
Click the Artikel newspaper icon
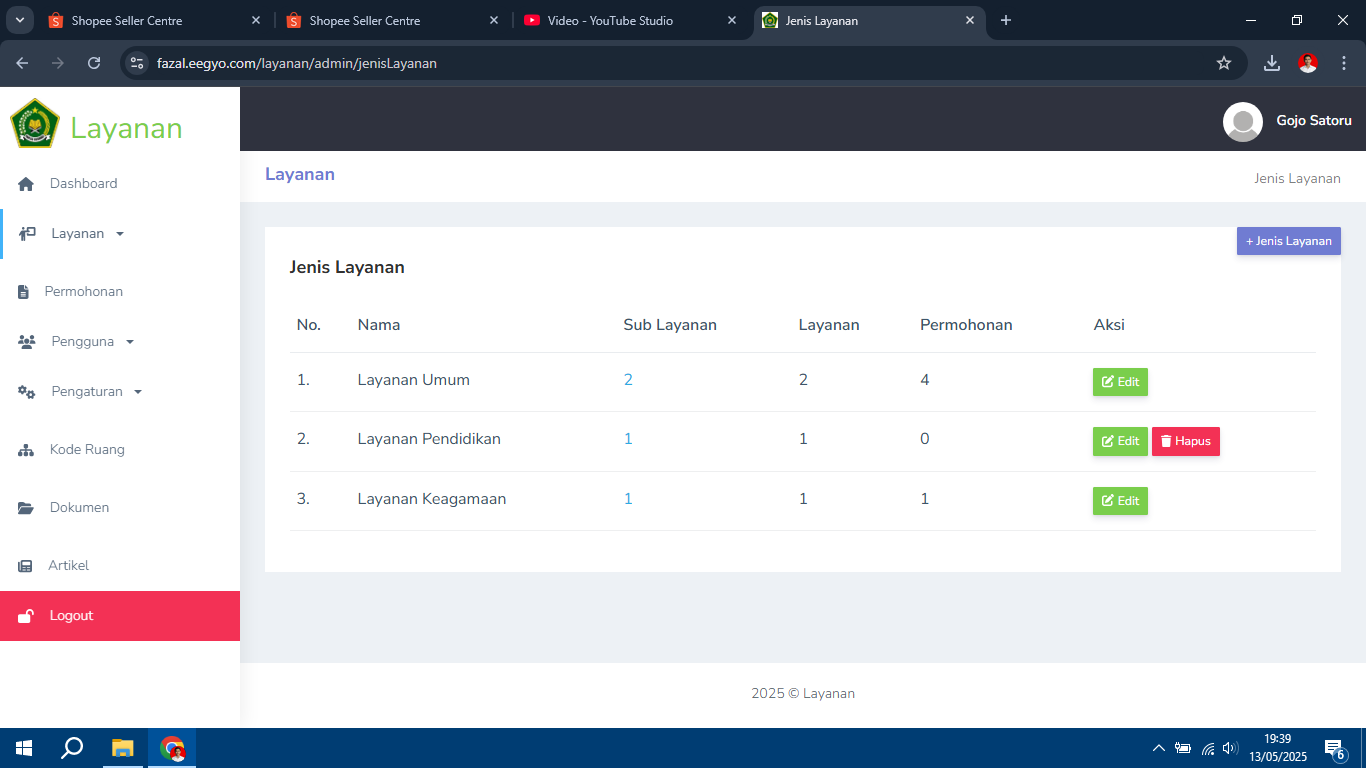click(26, 566)
